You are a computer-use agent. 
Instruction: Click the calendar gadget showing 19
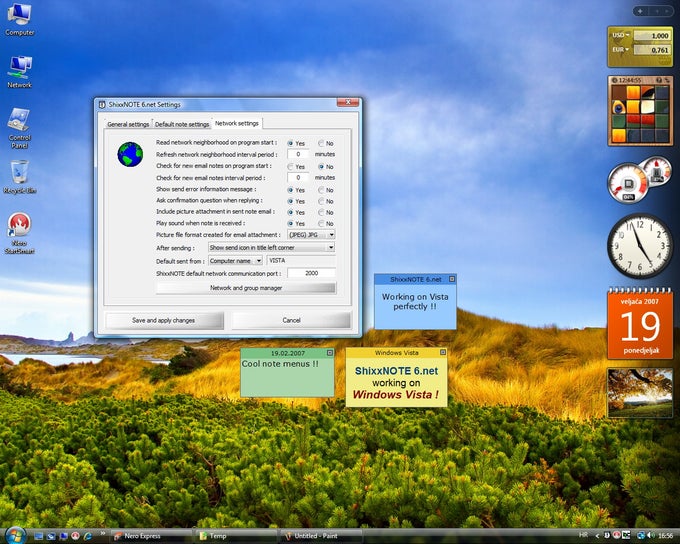click(640, 324)
